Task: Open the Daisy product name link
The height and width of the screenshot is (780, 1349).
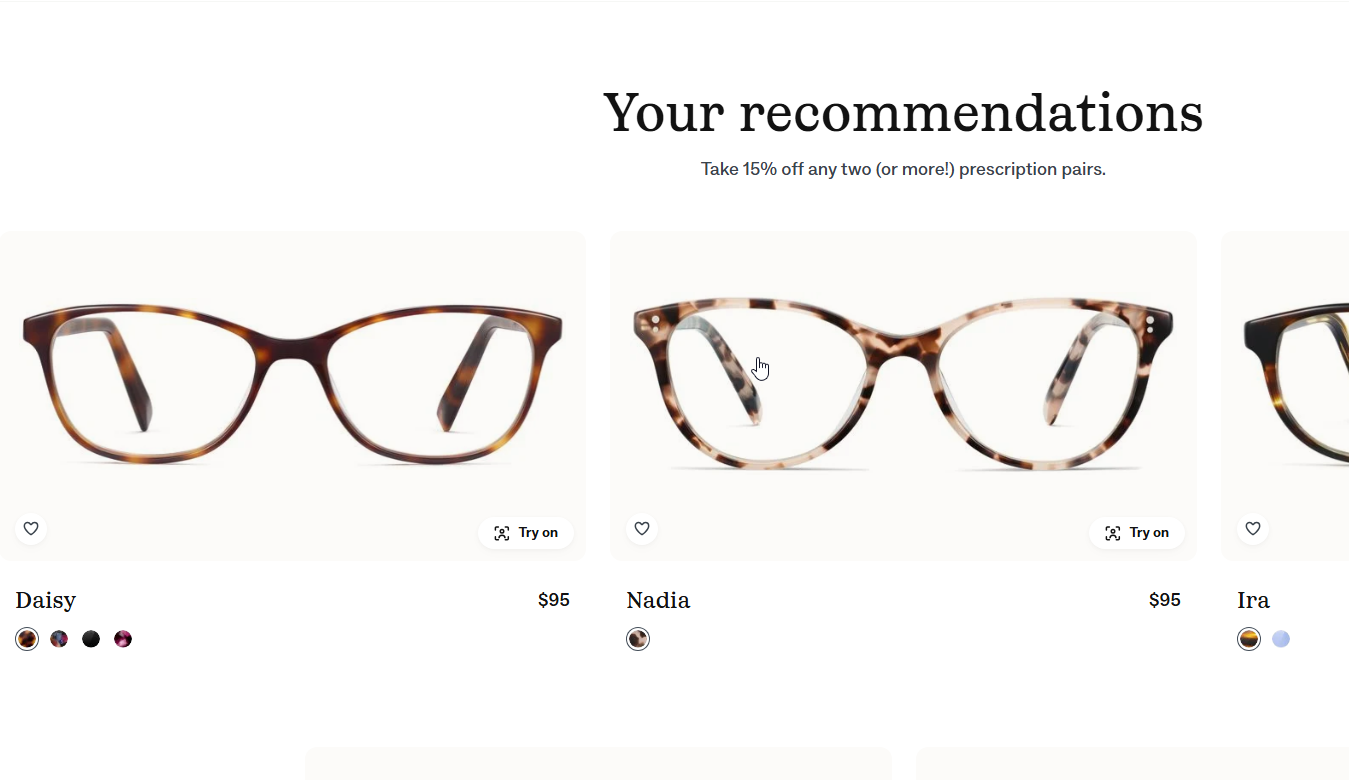Action: point(46,600)
